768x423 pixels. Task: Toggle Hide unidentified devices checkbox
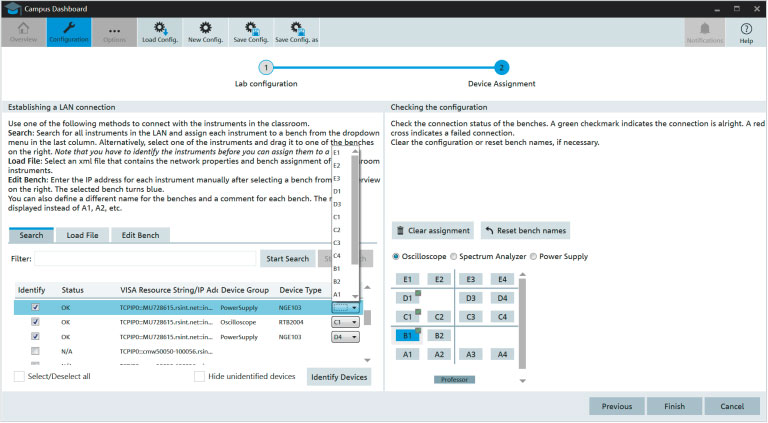tap(200, 376)
